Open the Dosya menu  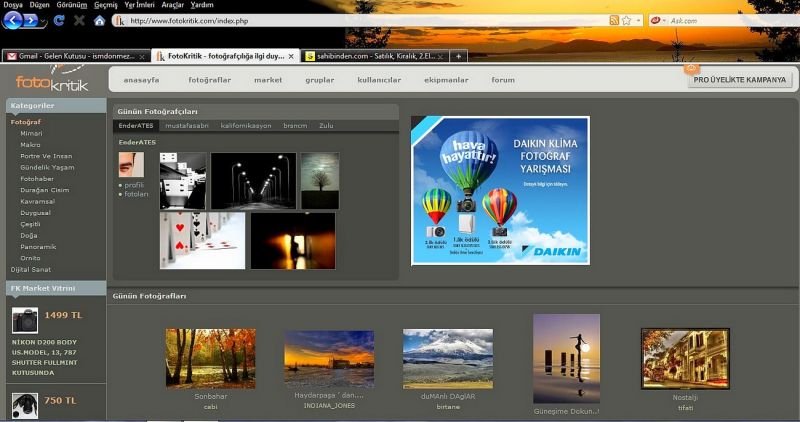coord(13,5)
